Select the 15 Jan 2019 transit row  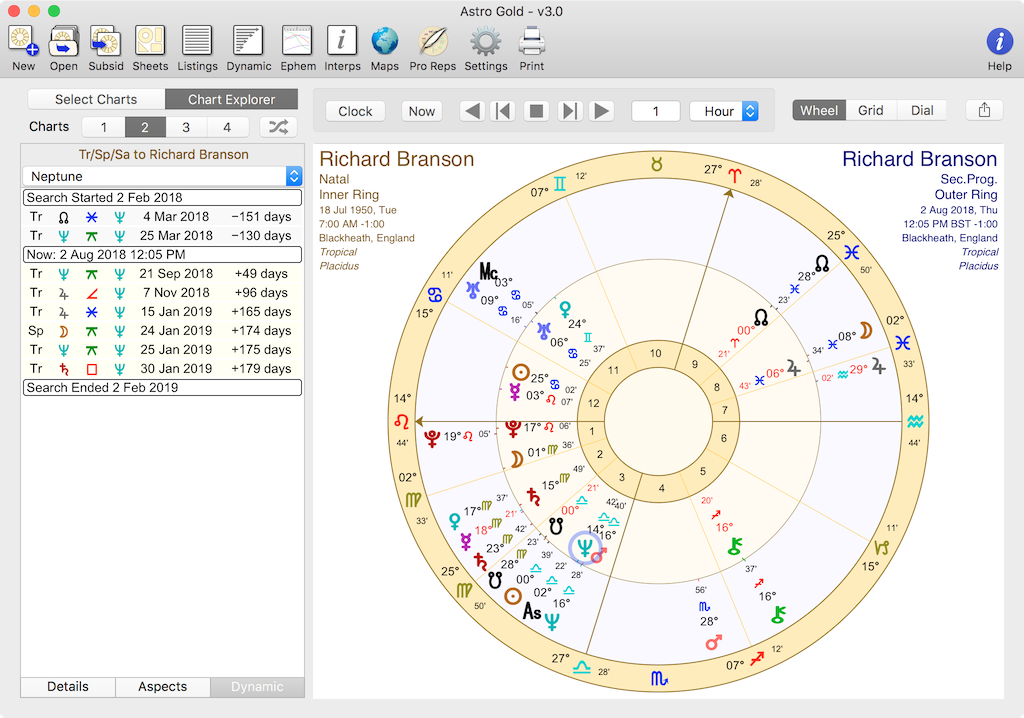(162, 312)
